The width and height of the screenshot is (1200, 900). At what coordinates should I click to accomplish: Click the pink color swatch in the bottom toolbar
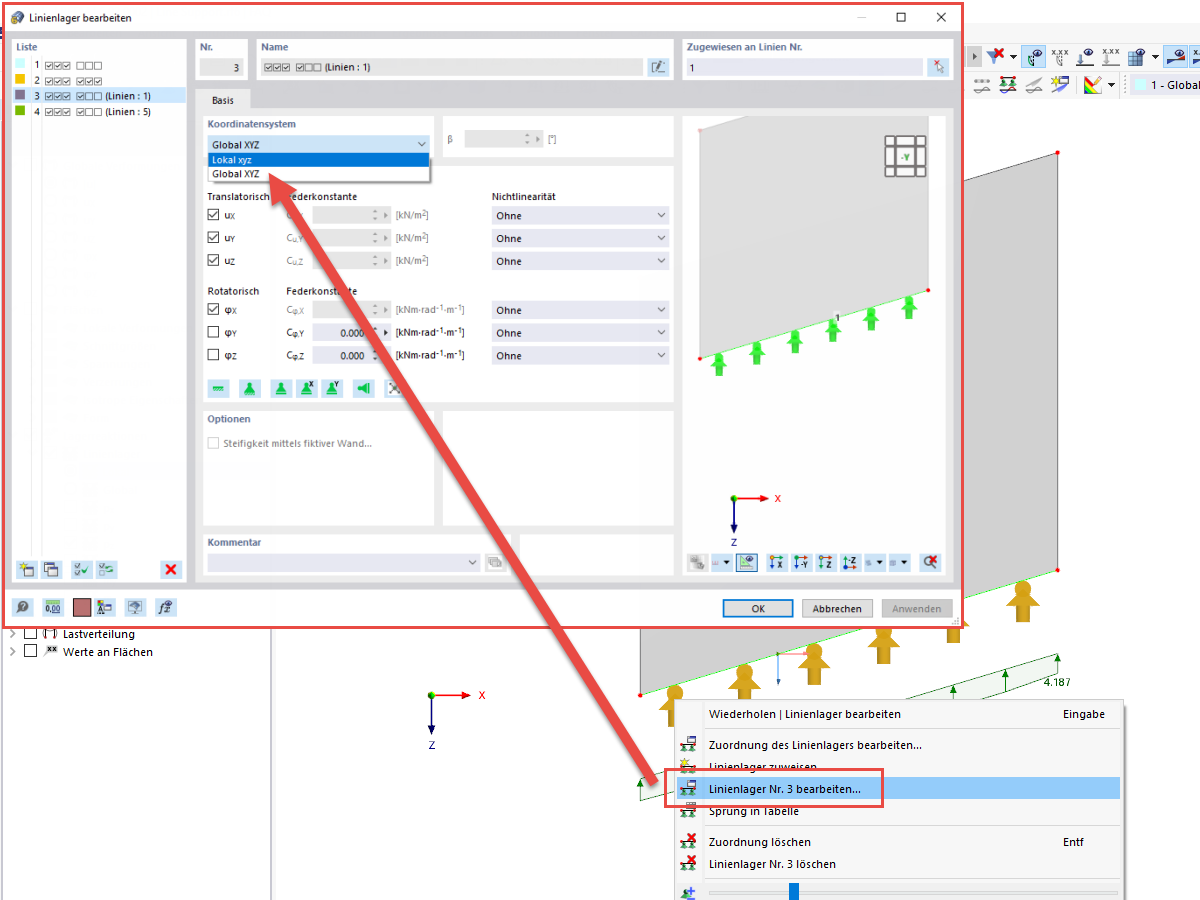point(80,607)
